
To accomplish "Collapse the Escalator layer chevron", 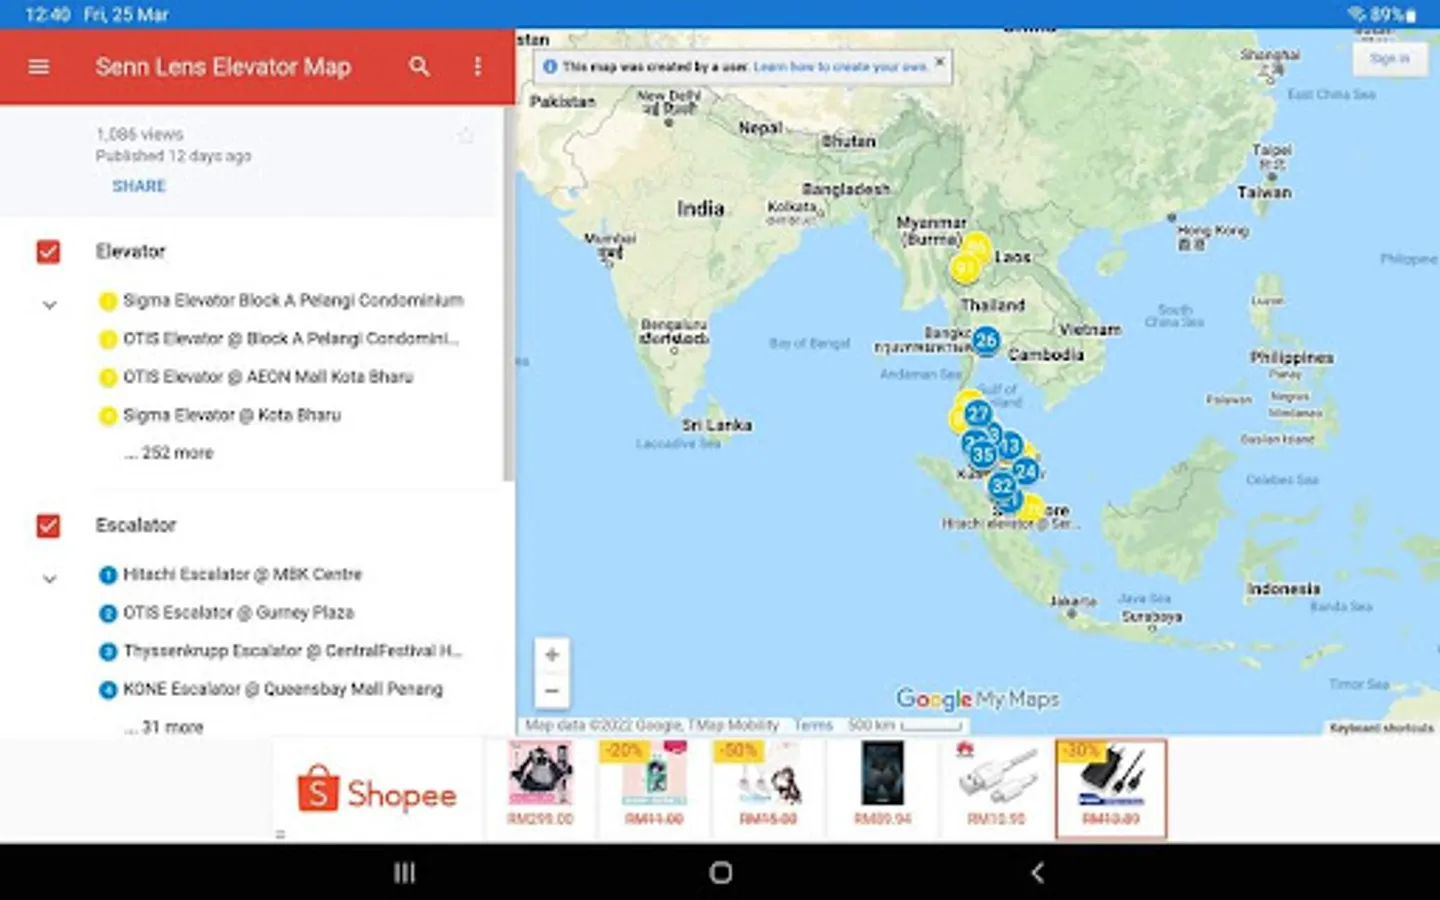I will coord(49,579).
